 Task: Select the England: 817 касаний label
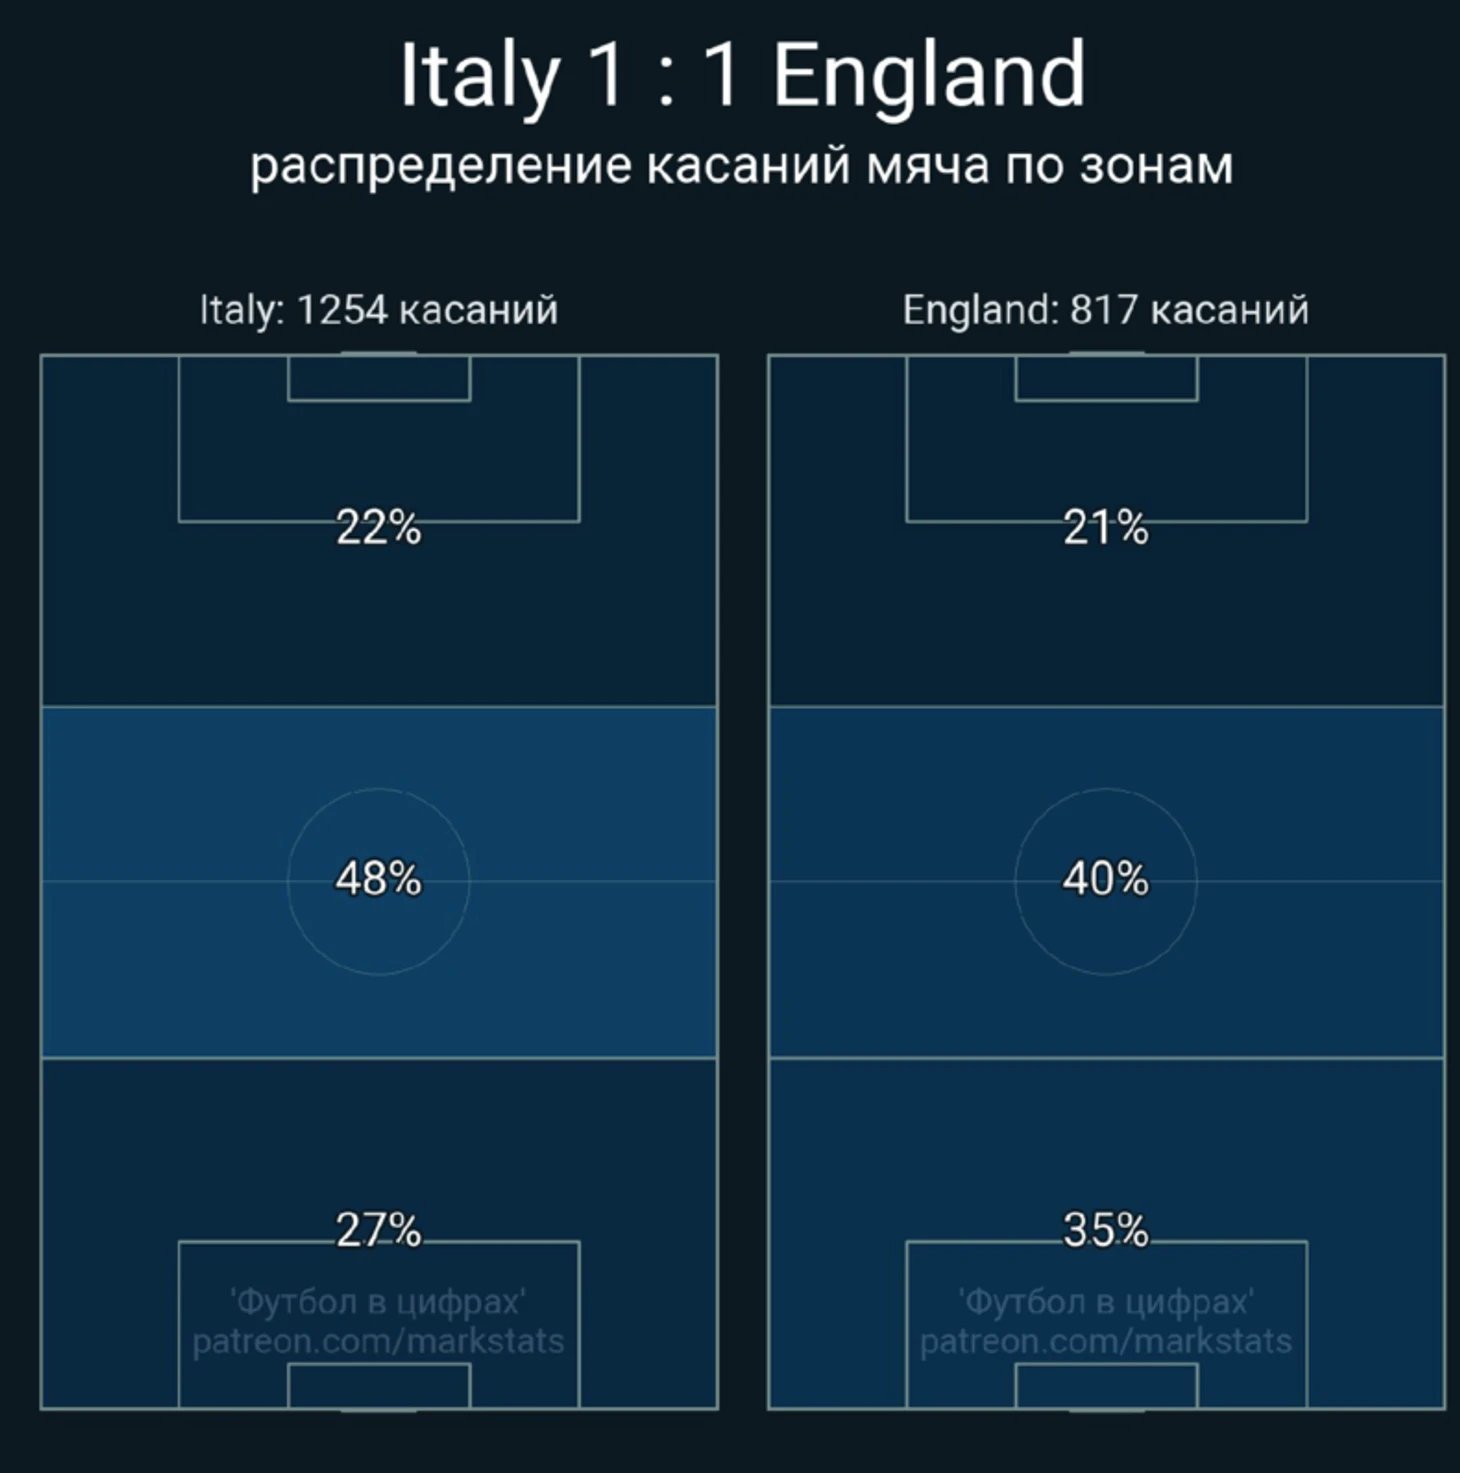[x=1106, y=309]
